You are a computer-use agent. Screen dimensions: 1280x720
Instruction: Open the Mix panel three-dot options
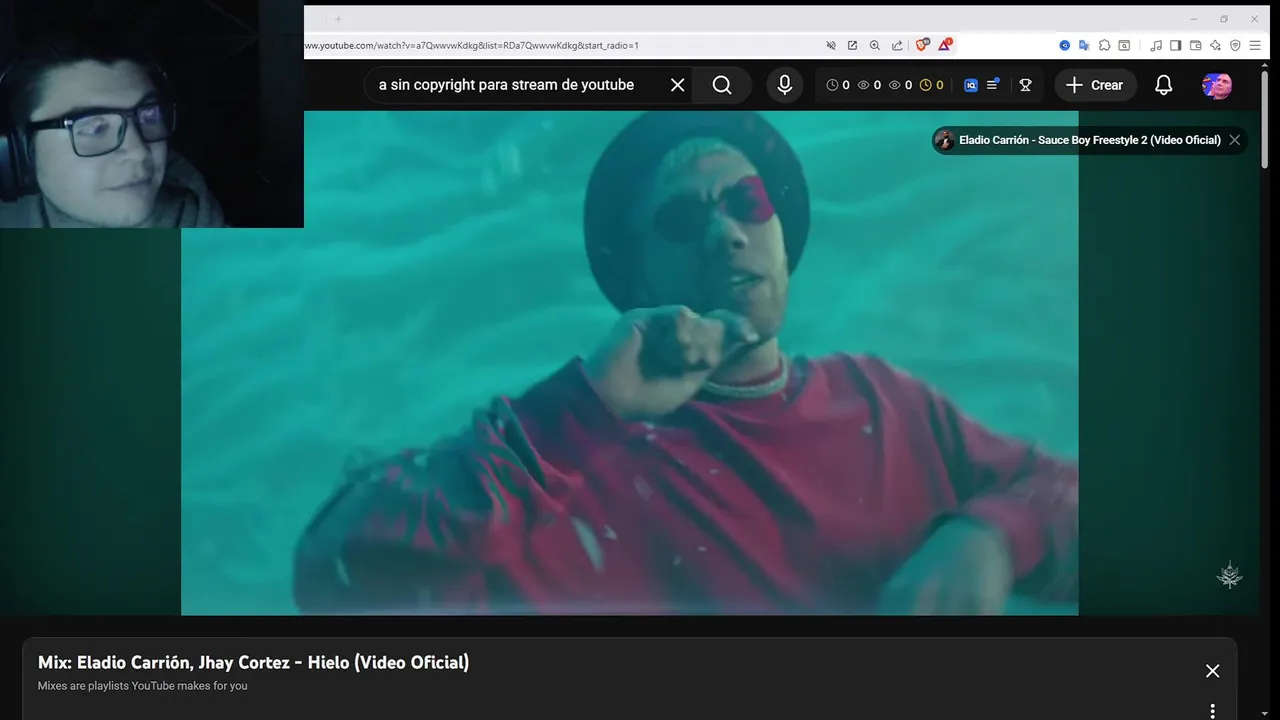coord(1212,711)
